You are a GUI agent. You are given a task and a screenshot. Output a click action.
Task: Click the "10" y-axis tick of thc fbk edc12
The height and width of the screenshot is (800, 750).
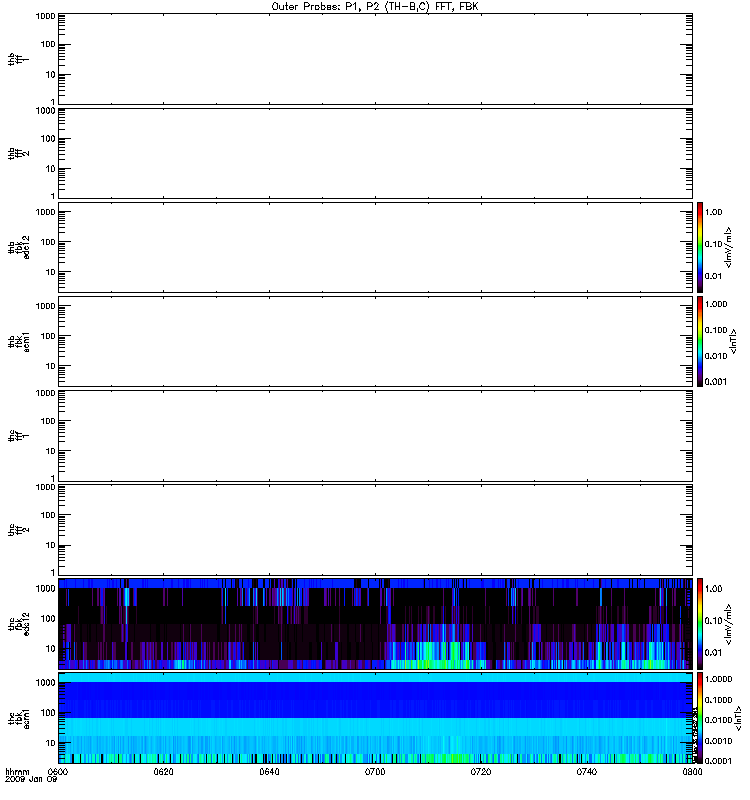51,649
